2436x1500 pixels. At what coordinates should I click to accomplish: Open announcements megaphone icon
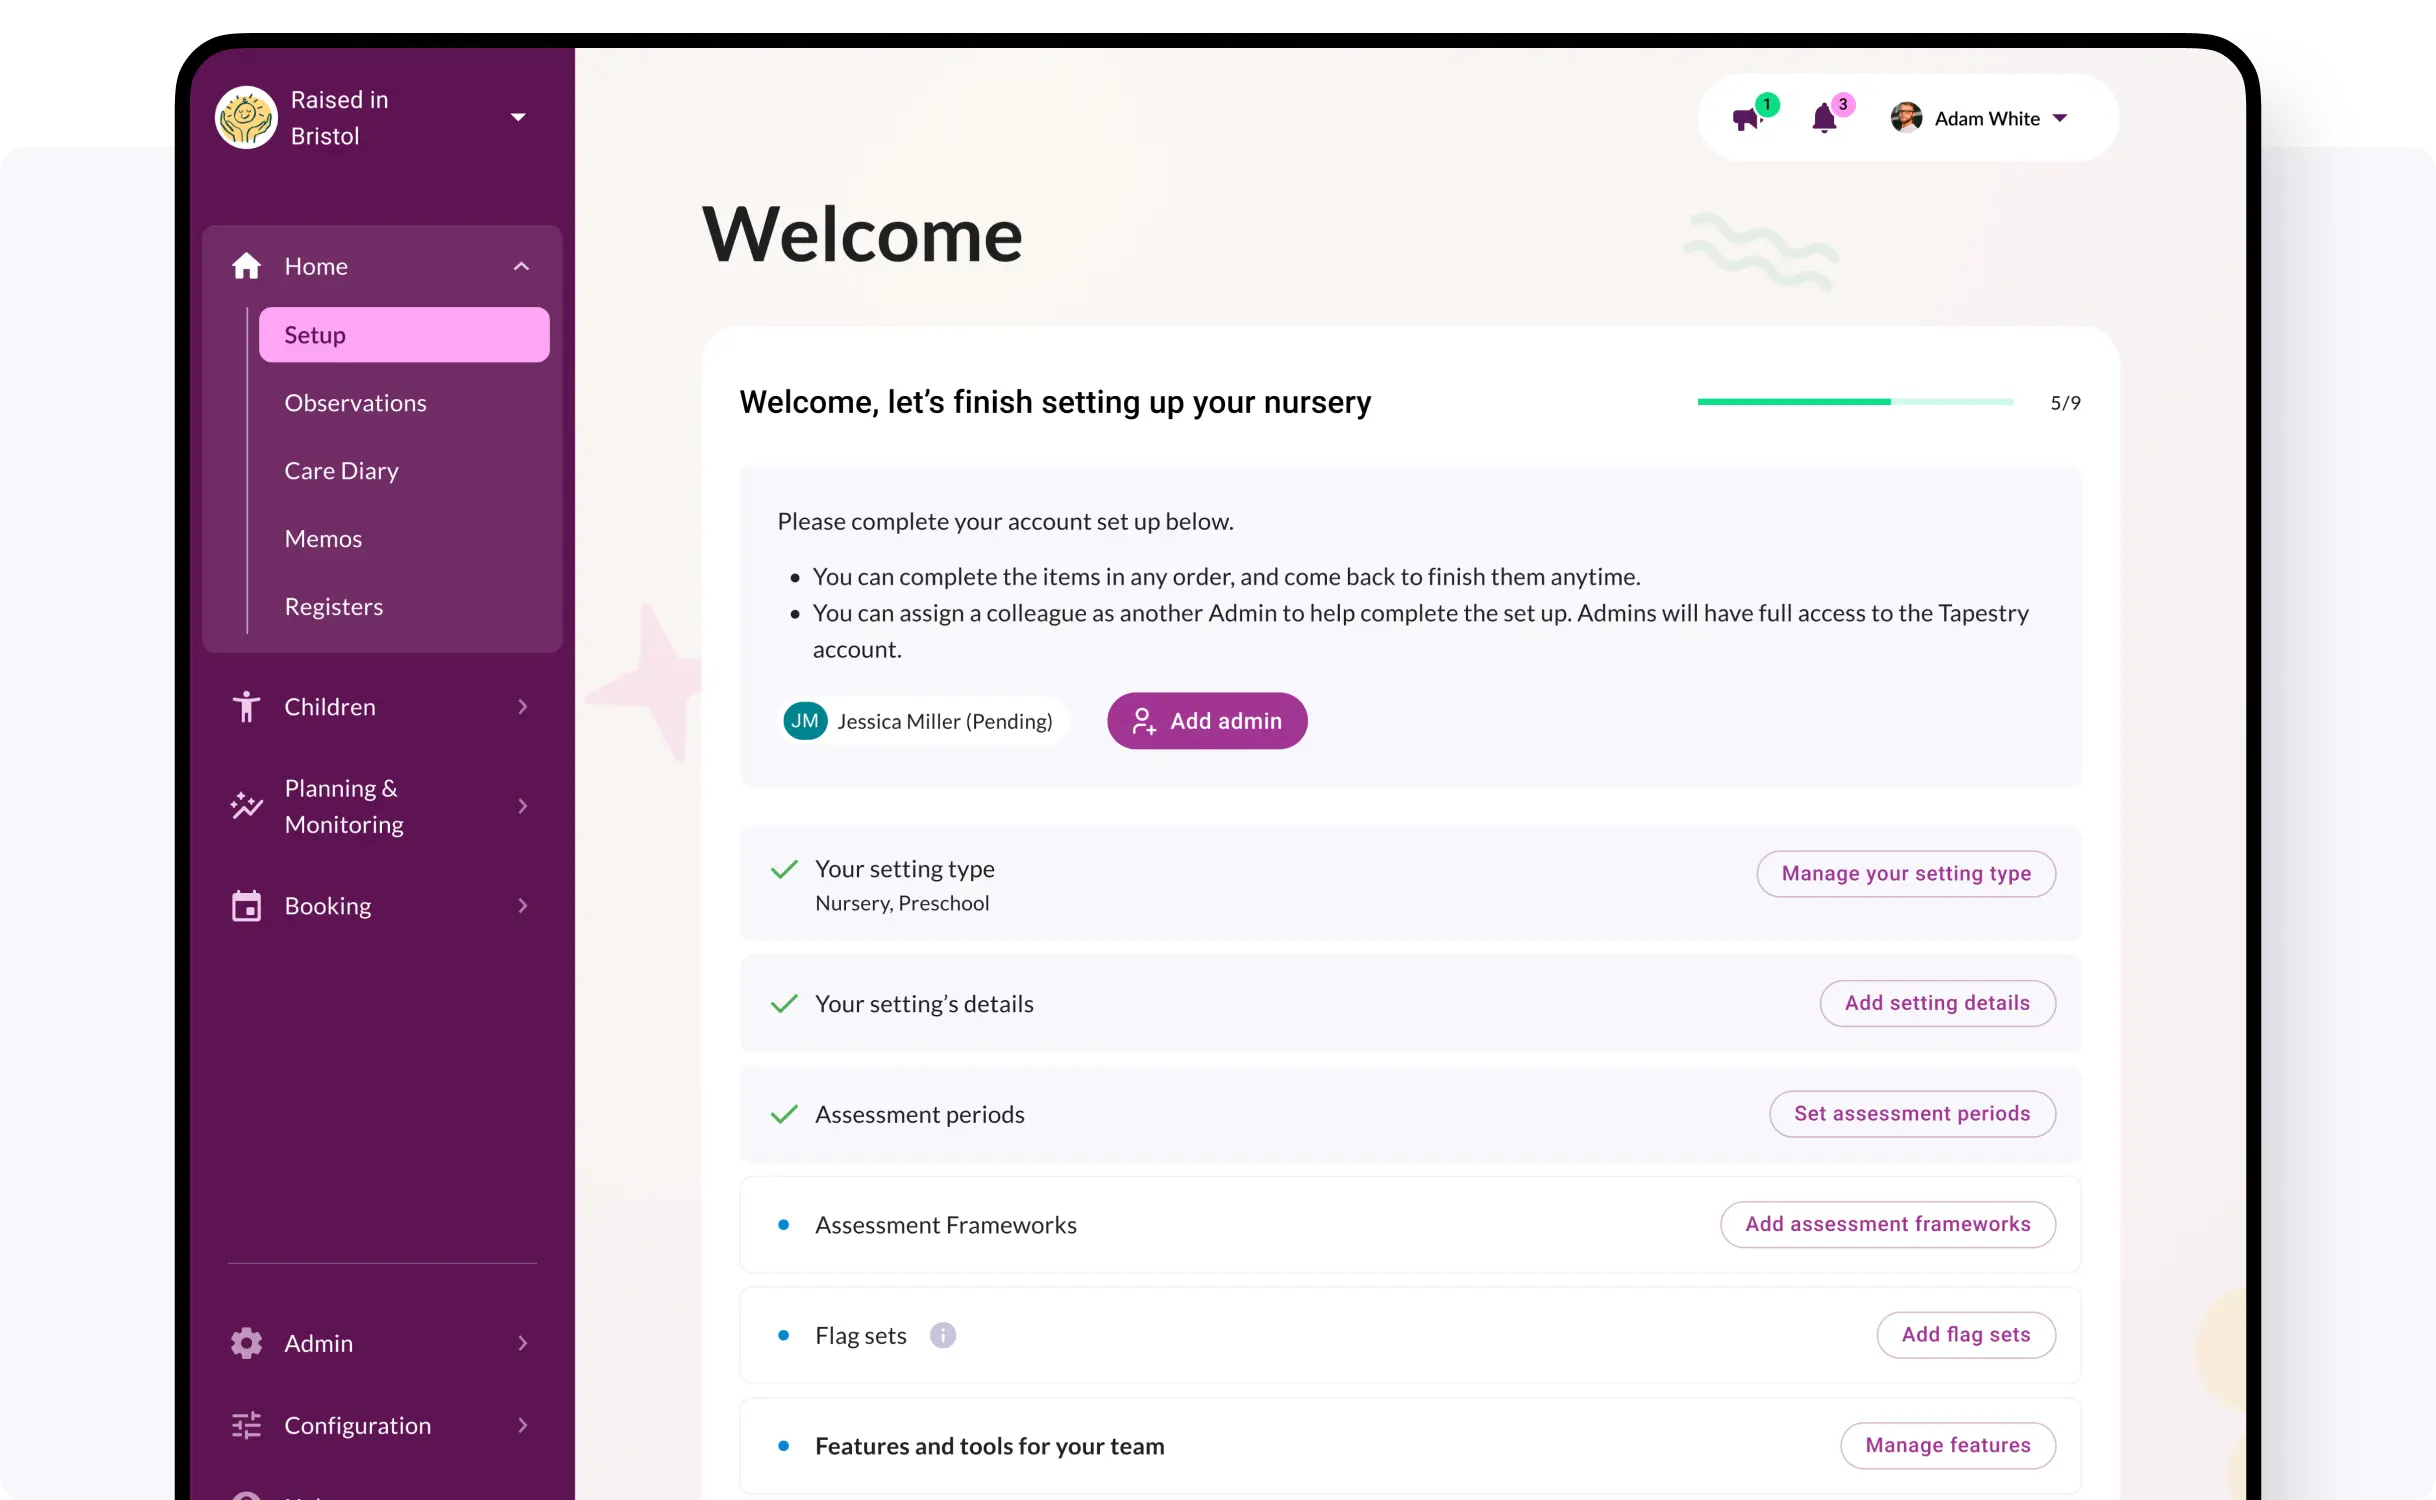point(1747,119)
